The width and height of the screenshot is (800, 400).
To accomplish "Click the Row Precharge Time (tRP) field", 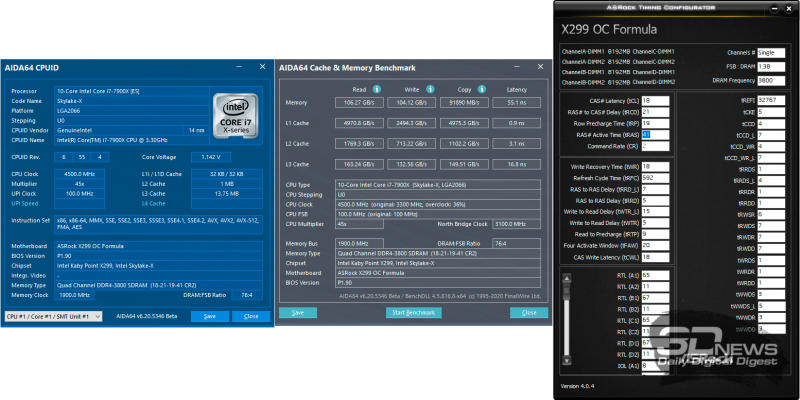I will [x=655, y=123].
